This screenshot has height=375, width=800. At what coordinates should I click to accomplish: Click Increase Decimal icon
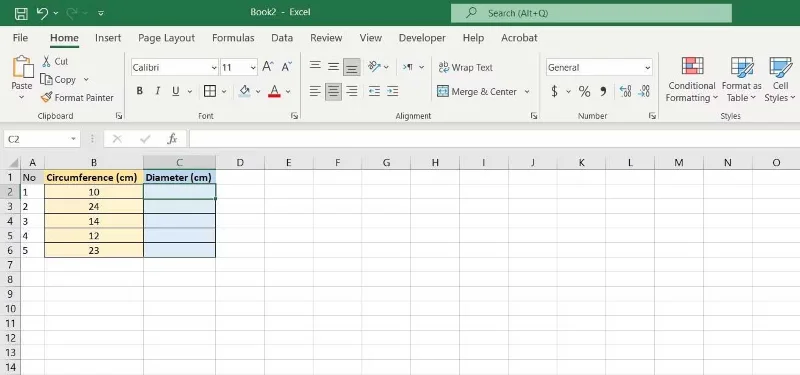tap(626, 91)
